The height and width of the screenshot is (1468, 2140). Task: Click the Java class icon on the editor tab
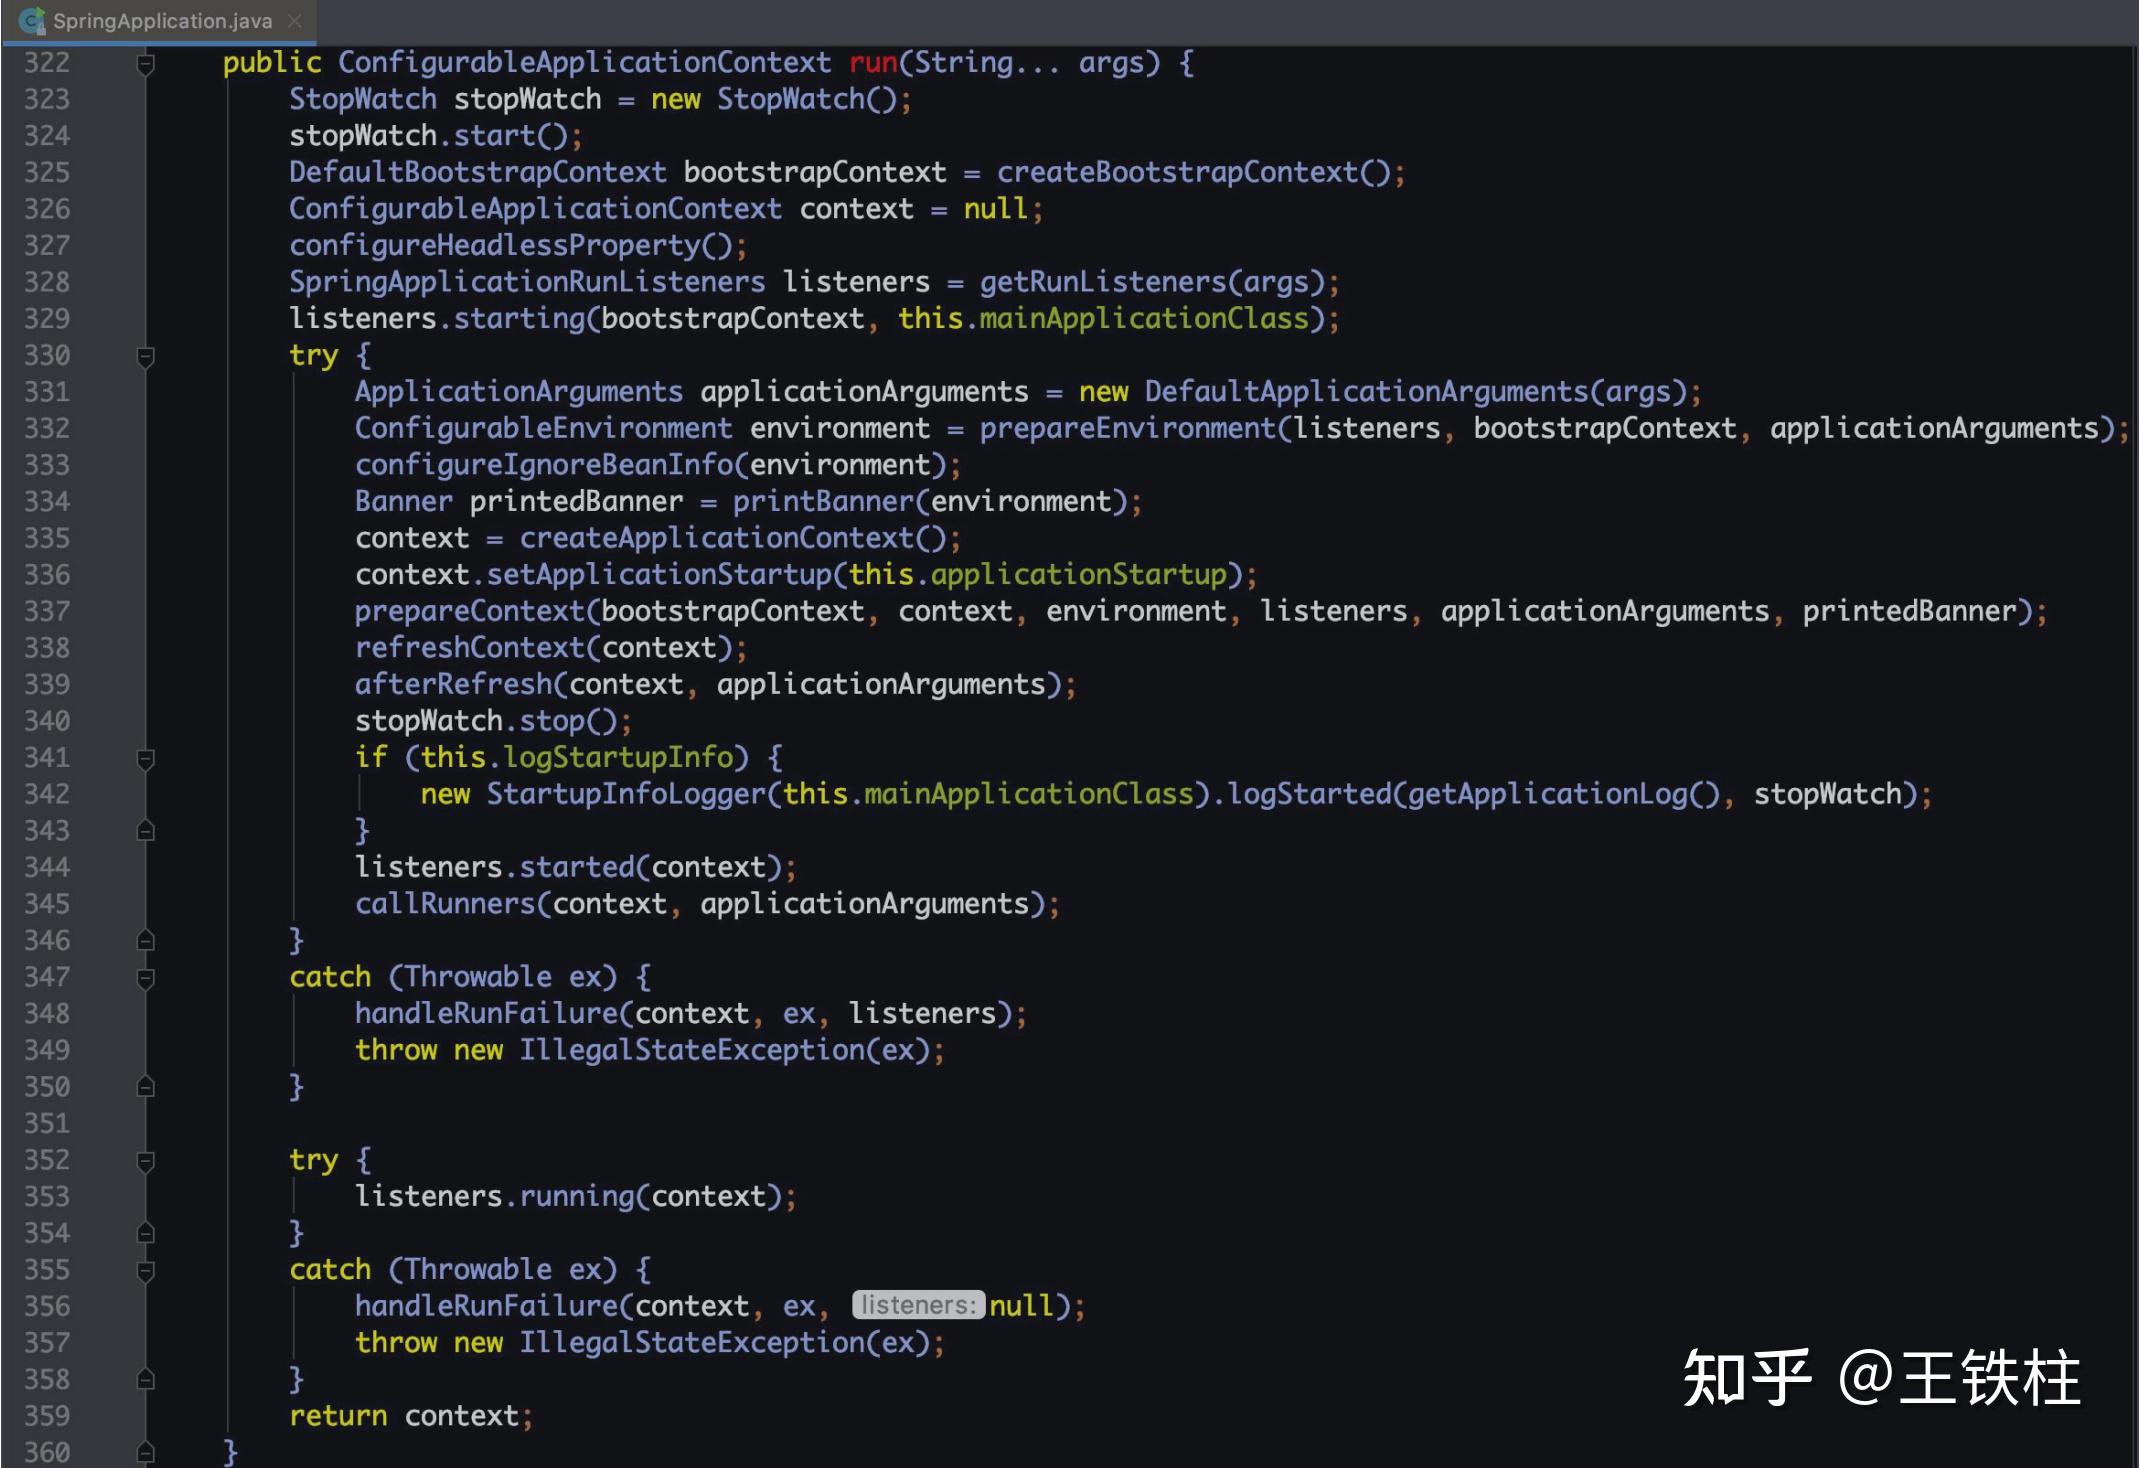point(32,20)
